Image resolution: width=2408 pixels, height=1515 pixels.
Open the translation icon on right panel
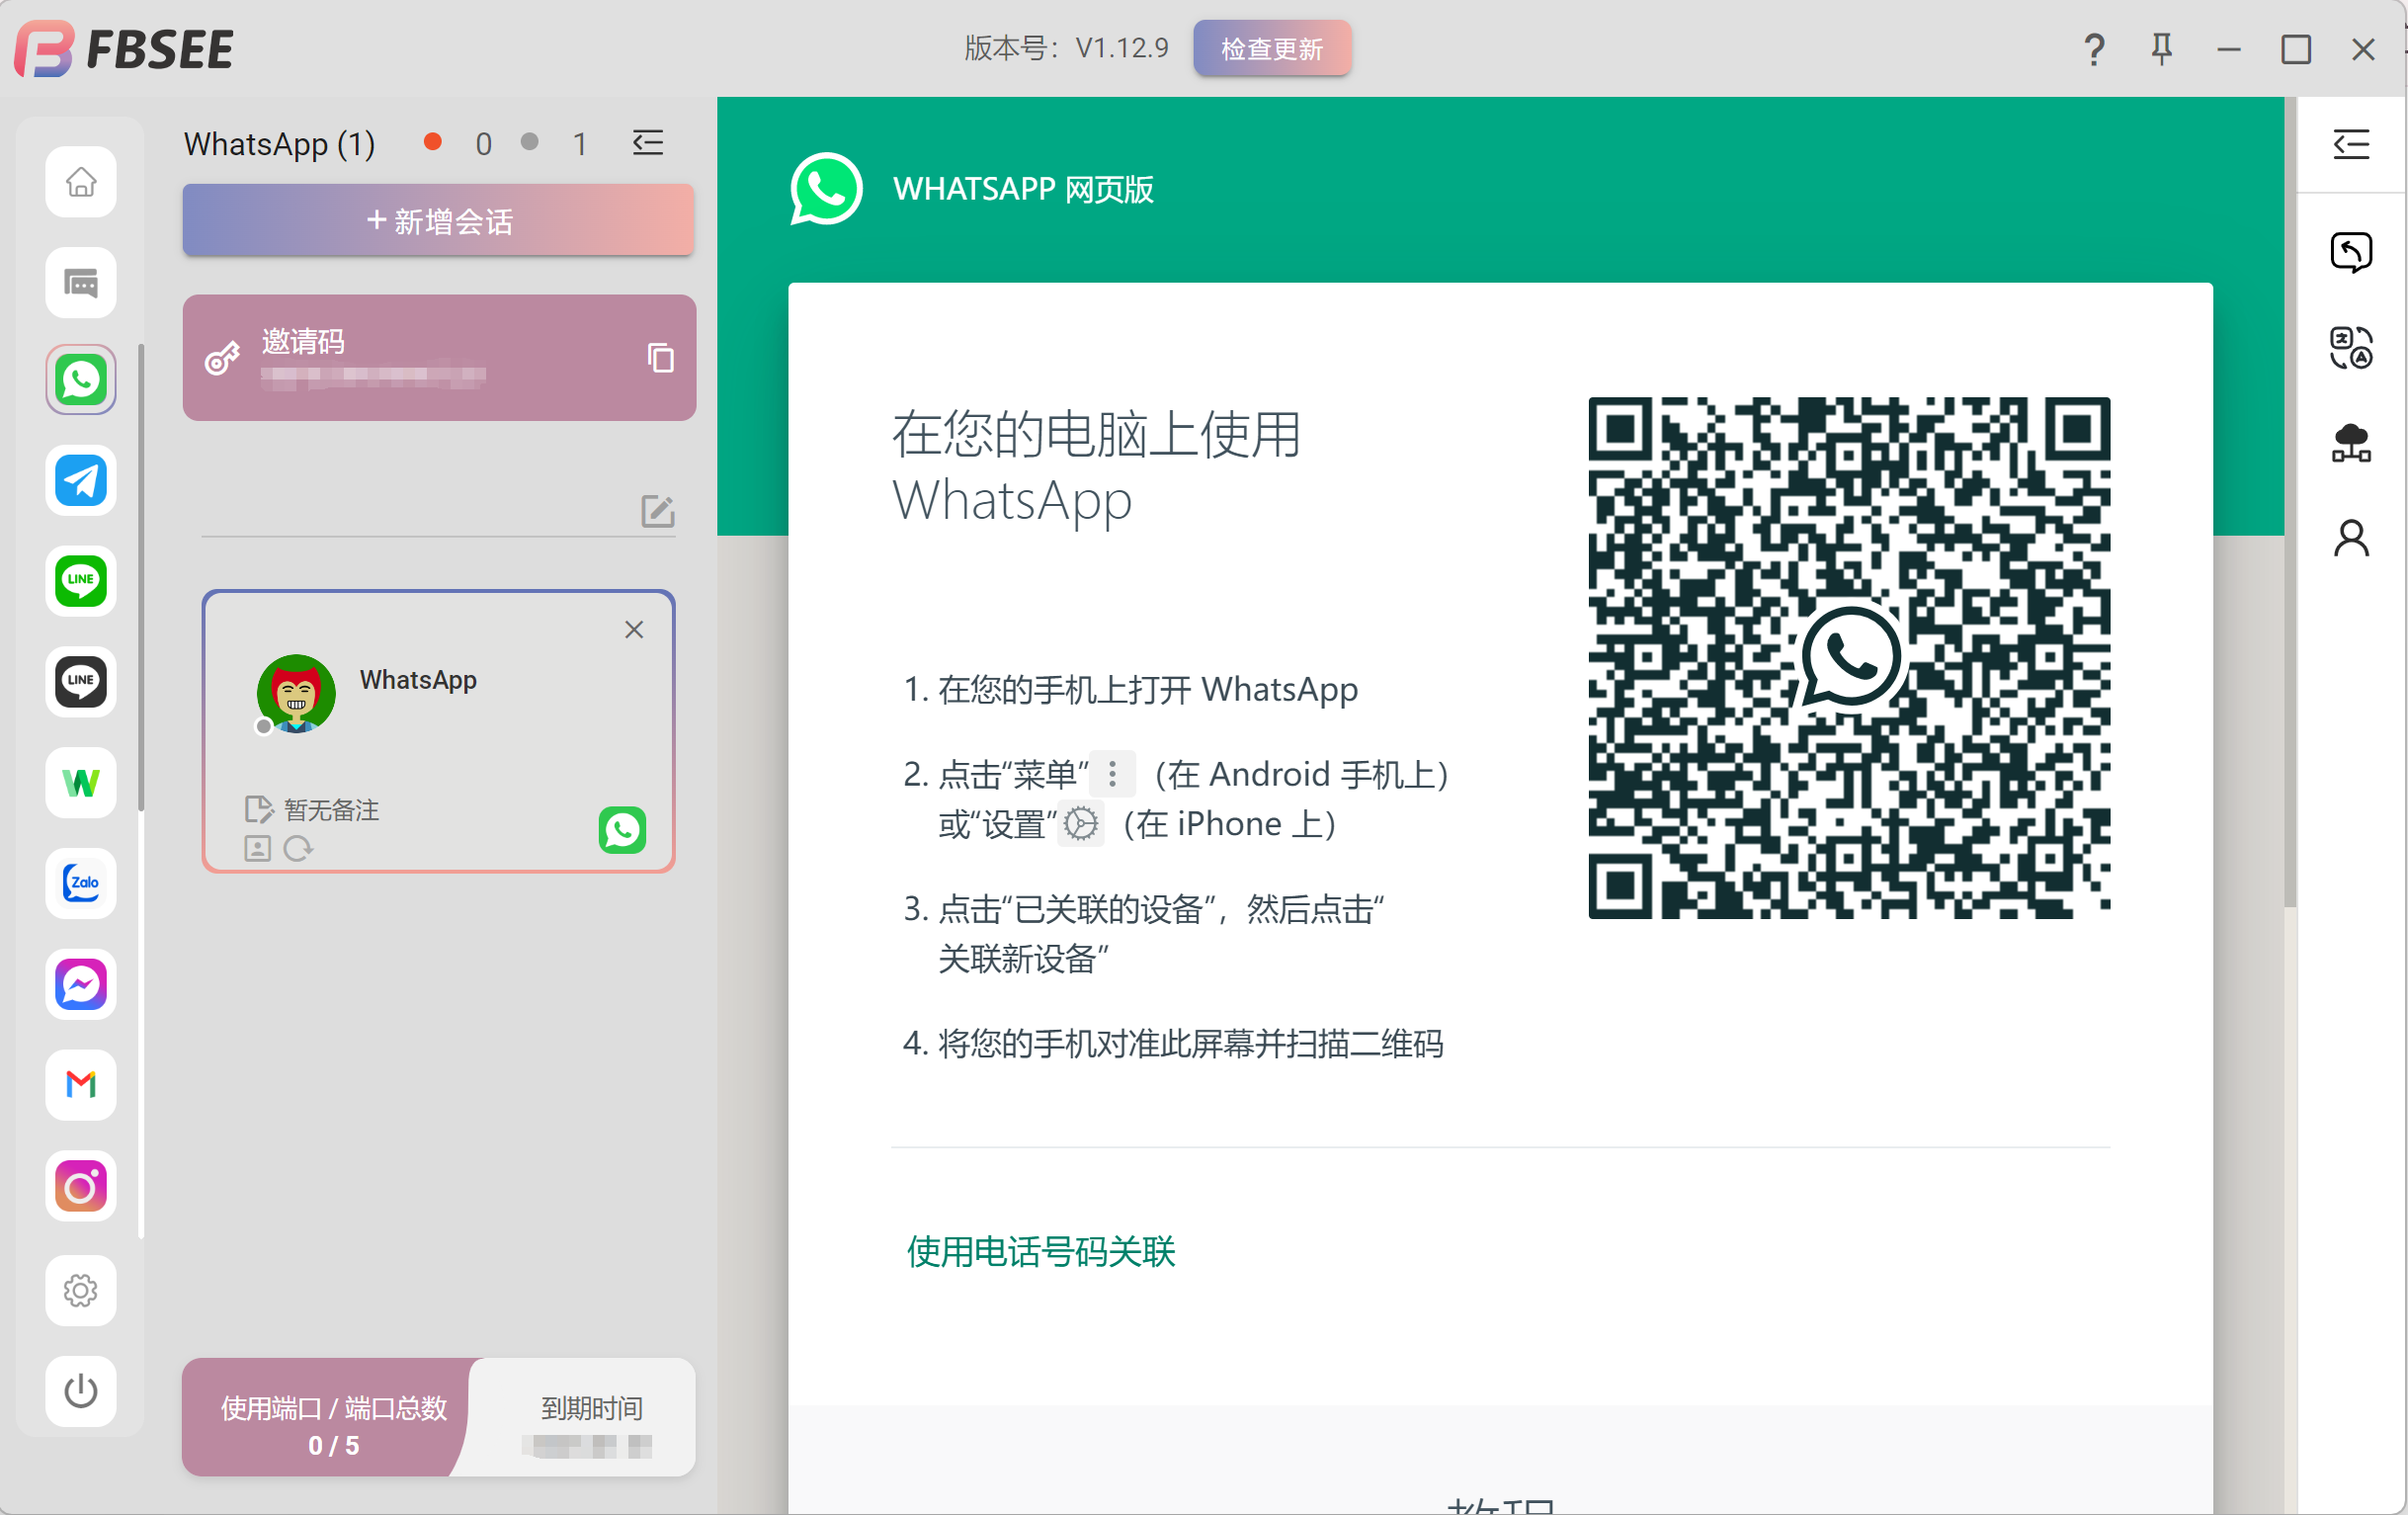pyautogui.click(x=2351, y=348)
